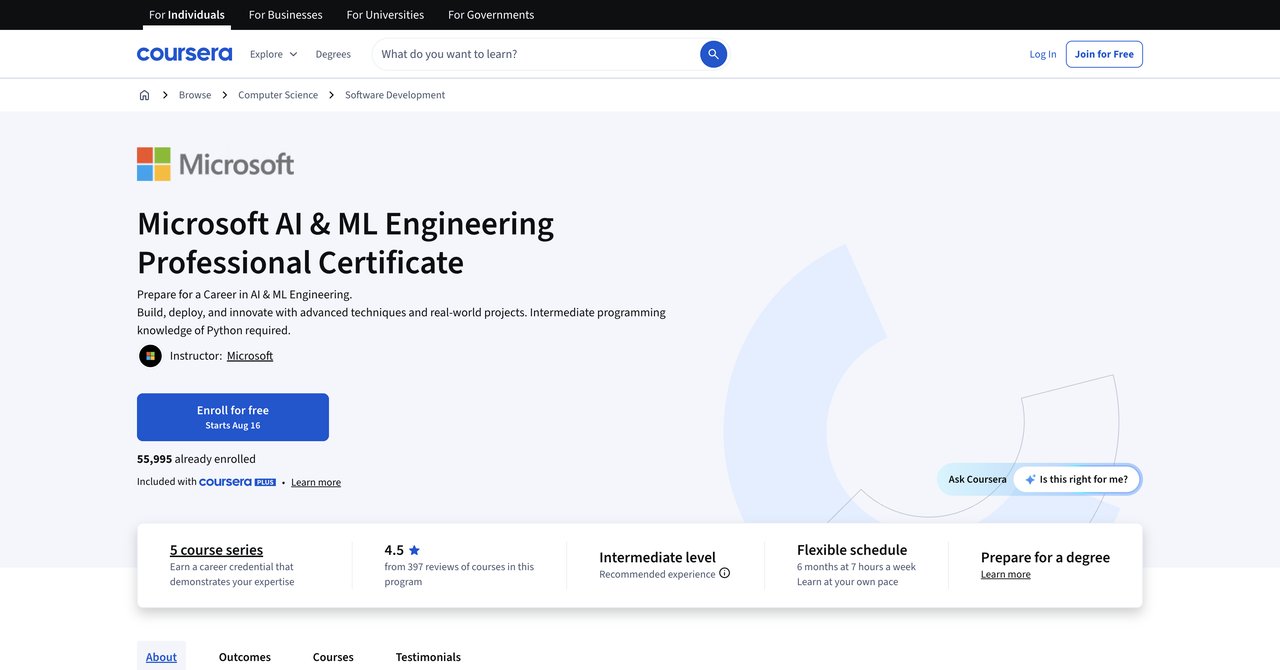Viewport: 1280px width, 670px height.
Task: Click the Log In link
Action: tap(1043, 54)
